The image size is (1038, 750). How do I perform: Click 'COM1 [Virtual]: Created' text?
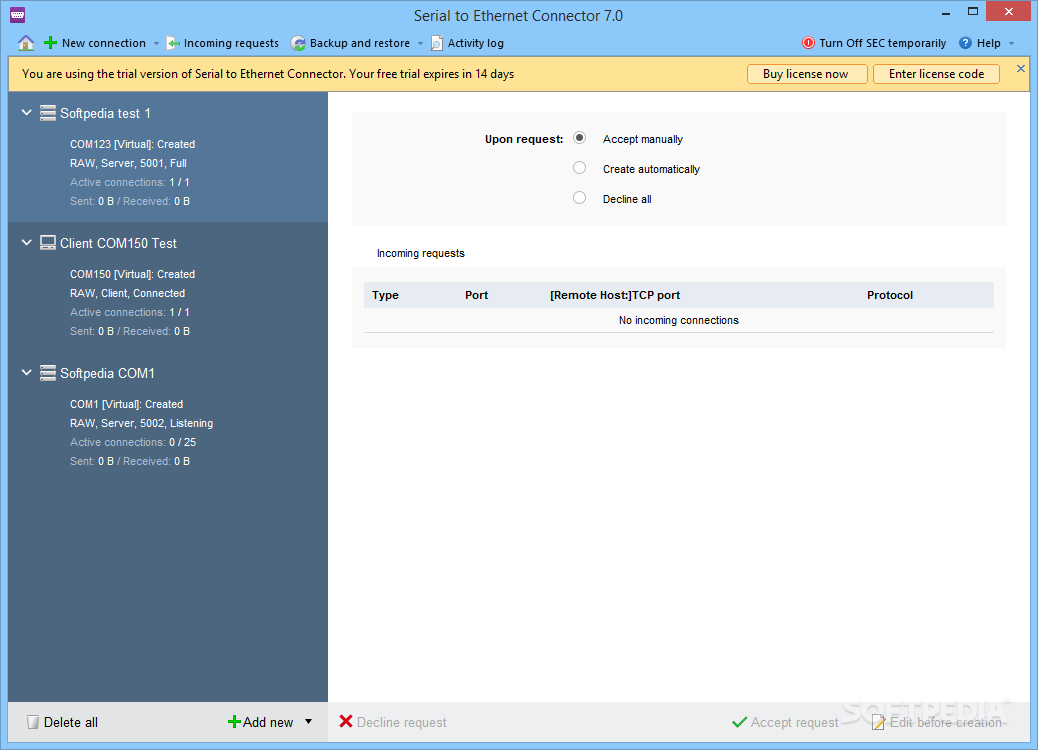126,404
